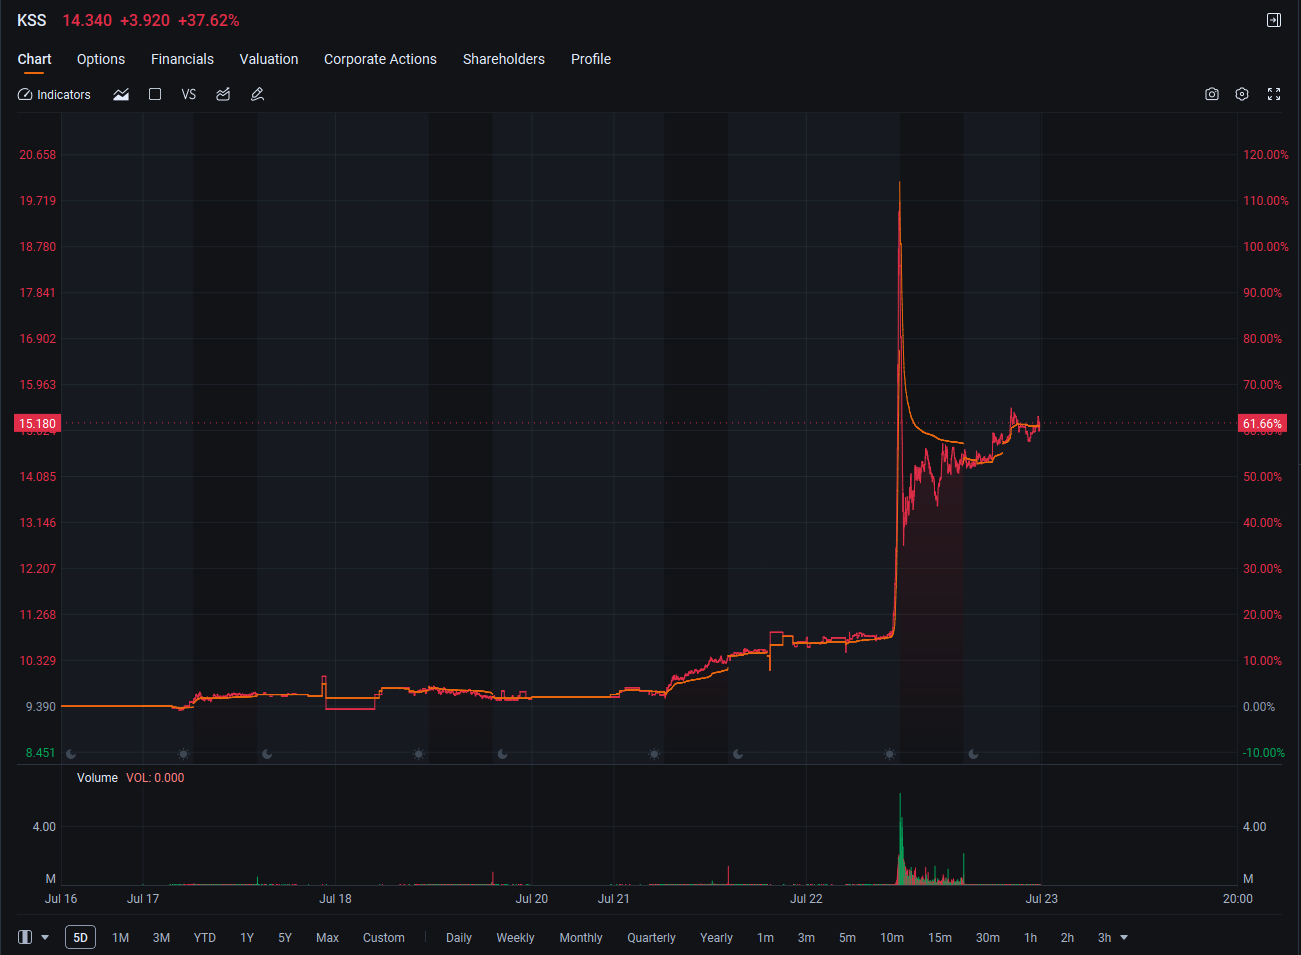Select the square display-mode icon
1301x955 pixels.
click(x=155, y=94)
